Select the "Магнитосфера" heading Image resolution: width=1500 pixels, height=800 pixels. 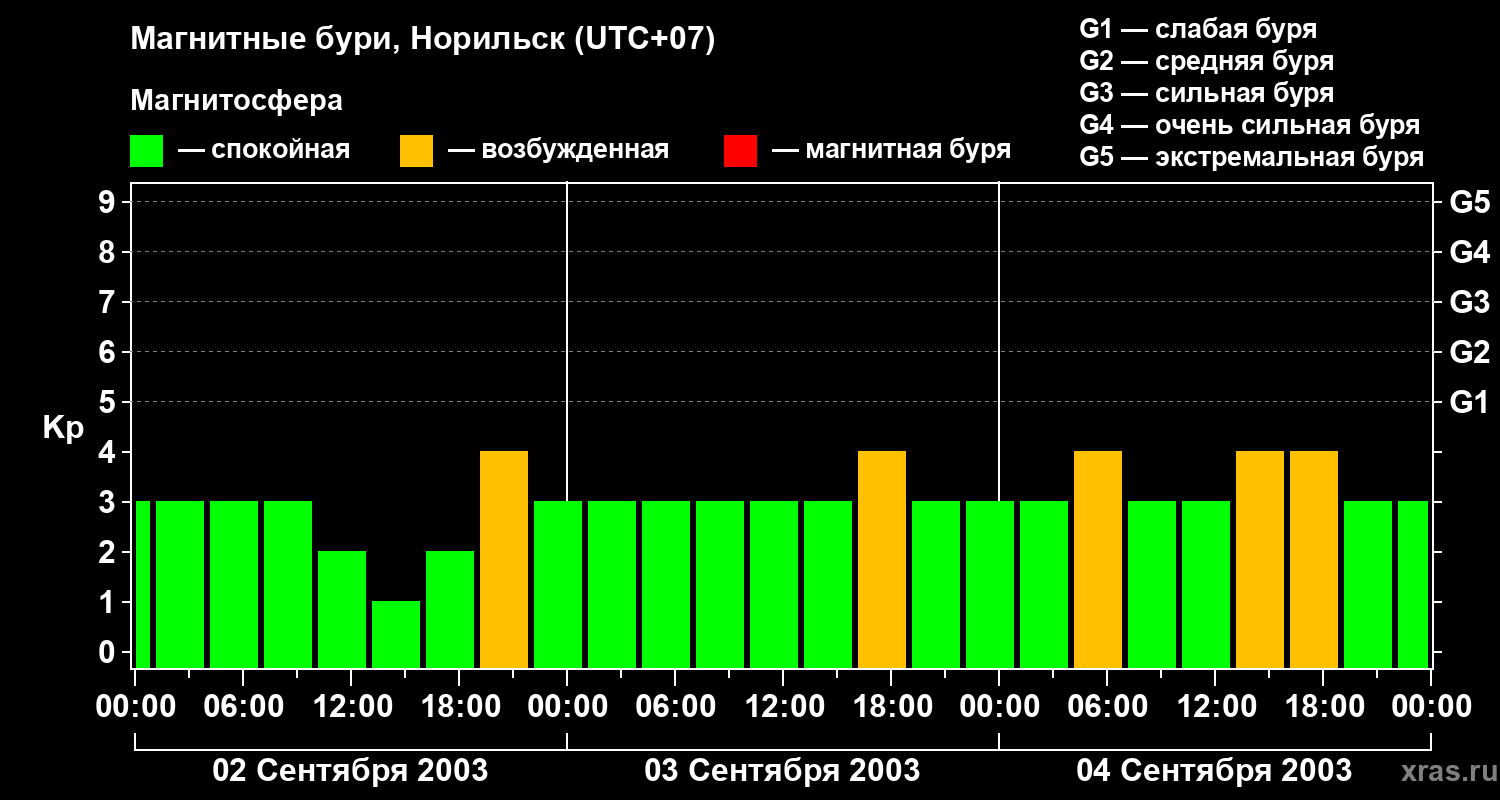click(237, 101)
